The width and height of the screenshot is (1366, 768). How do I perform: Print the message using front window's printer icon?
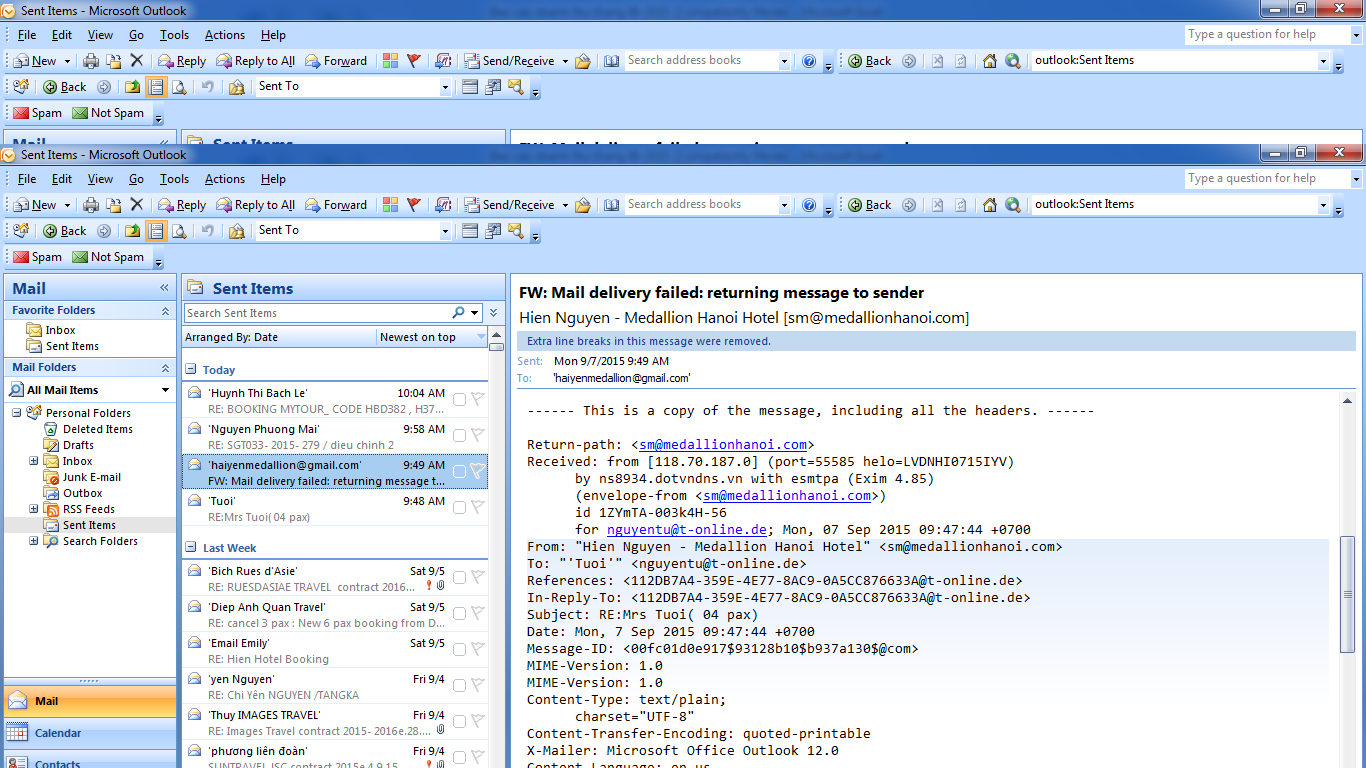coord(91,204)
